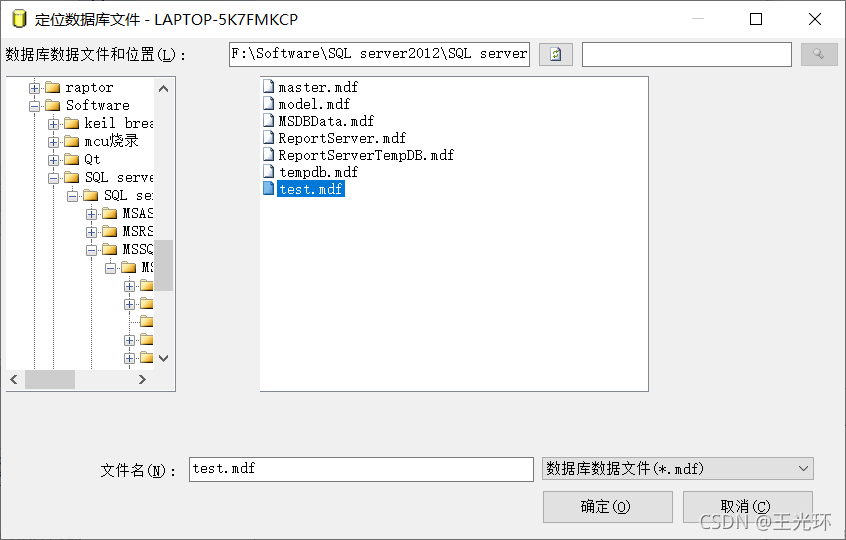Click the tree vertical scrollbar thumb
The height and width of the screenshot is (540, 846).
click(163, 265)
